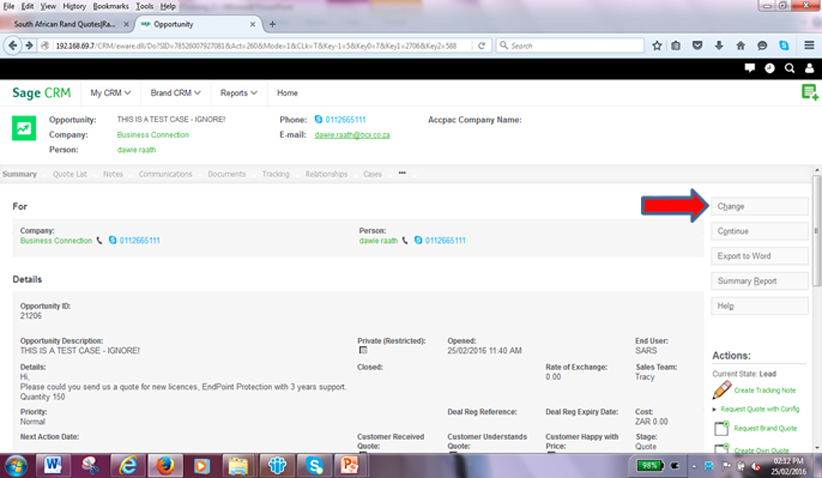Open the Firefox Tools menu

pyautogui.click(x=144, y=6)
